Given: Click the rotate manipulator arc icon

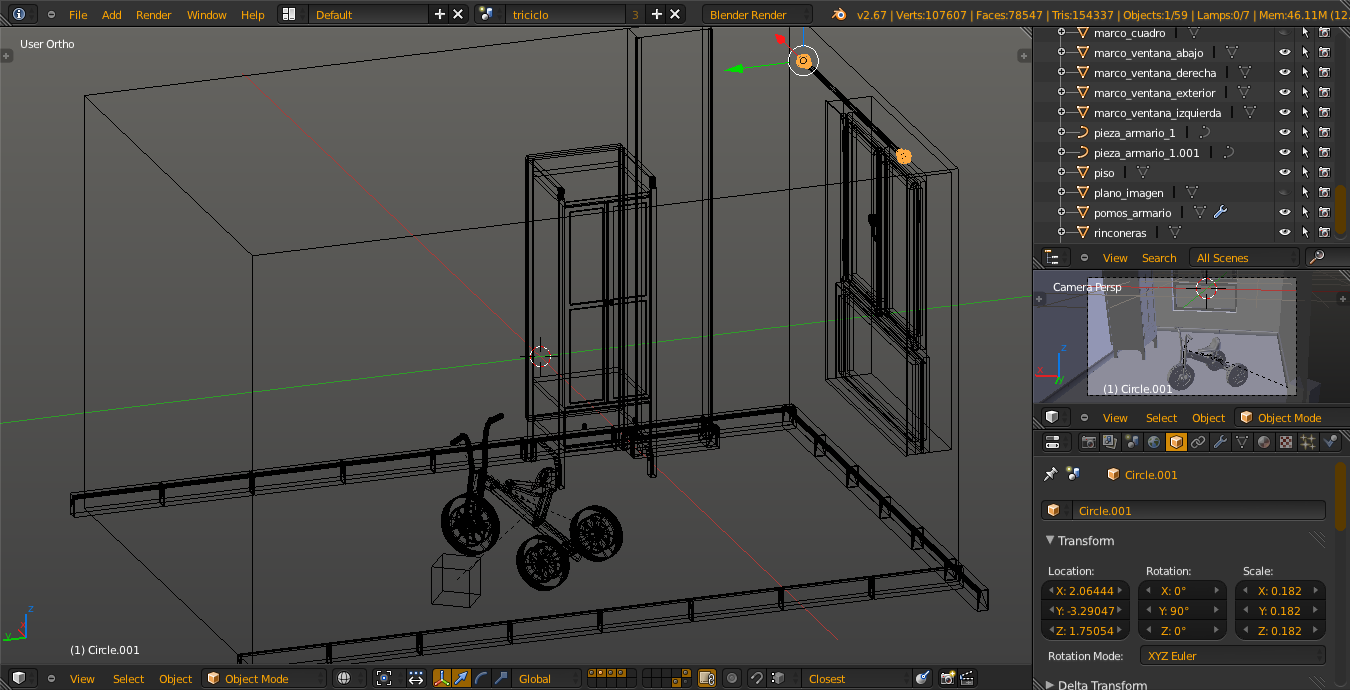Looking at the screenshot, I should point(482,678).
